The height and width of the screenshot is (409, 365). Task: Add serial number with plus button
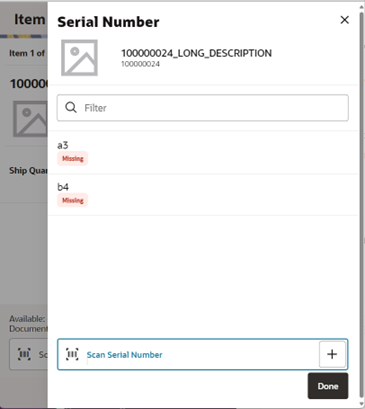coord(332,354)
